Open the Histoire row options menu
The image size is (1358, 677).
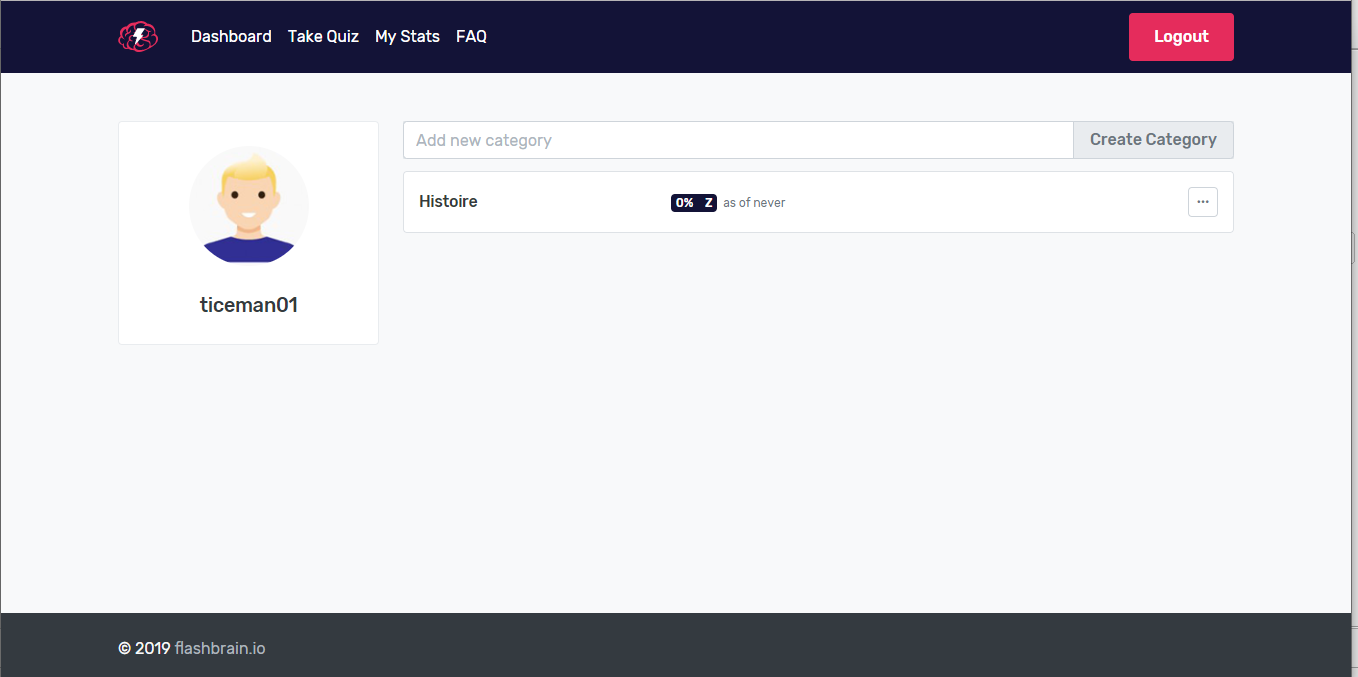pyautogui.click(x=1203, y=202)
